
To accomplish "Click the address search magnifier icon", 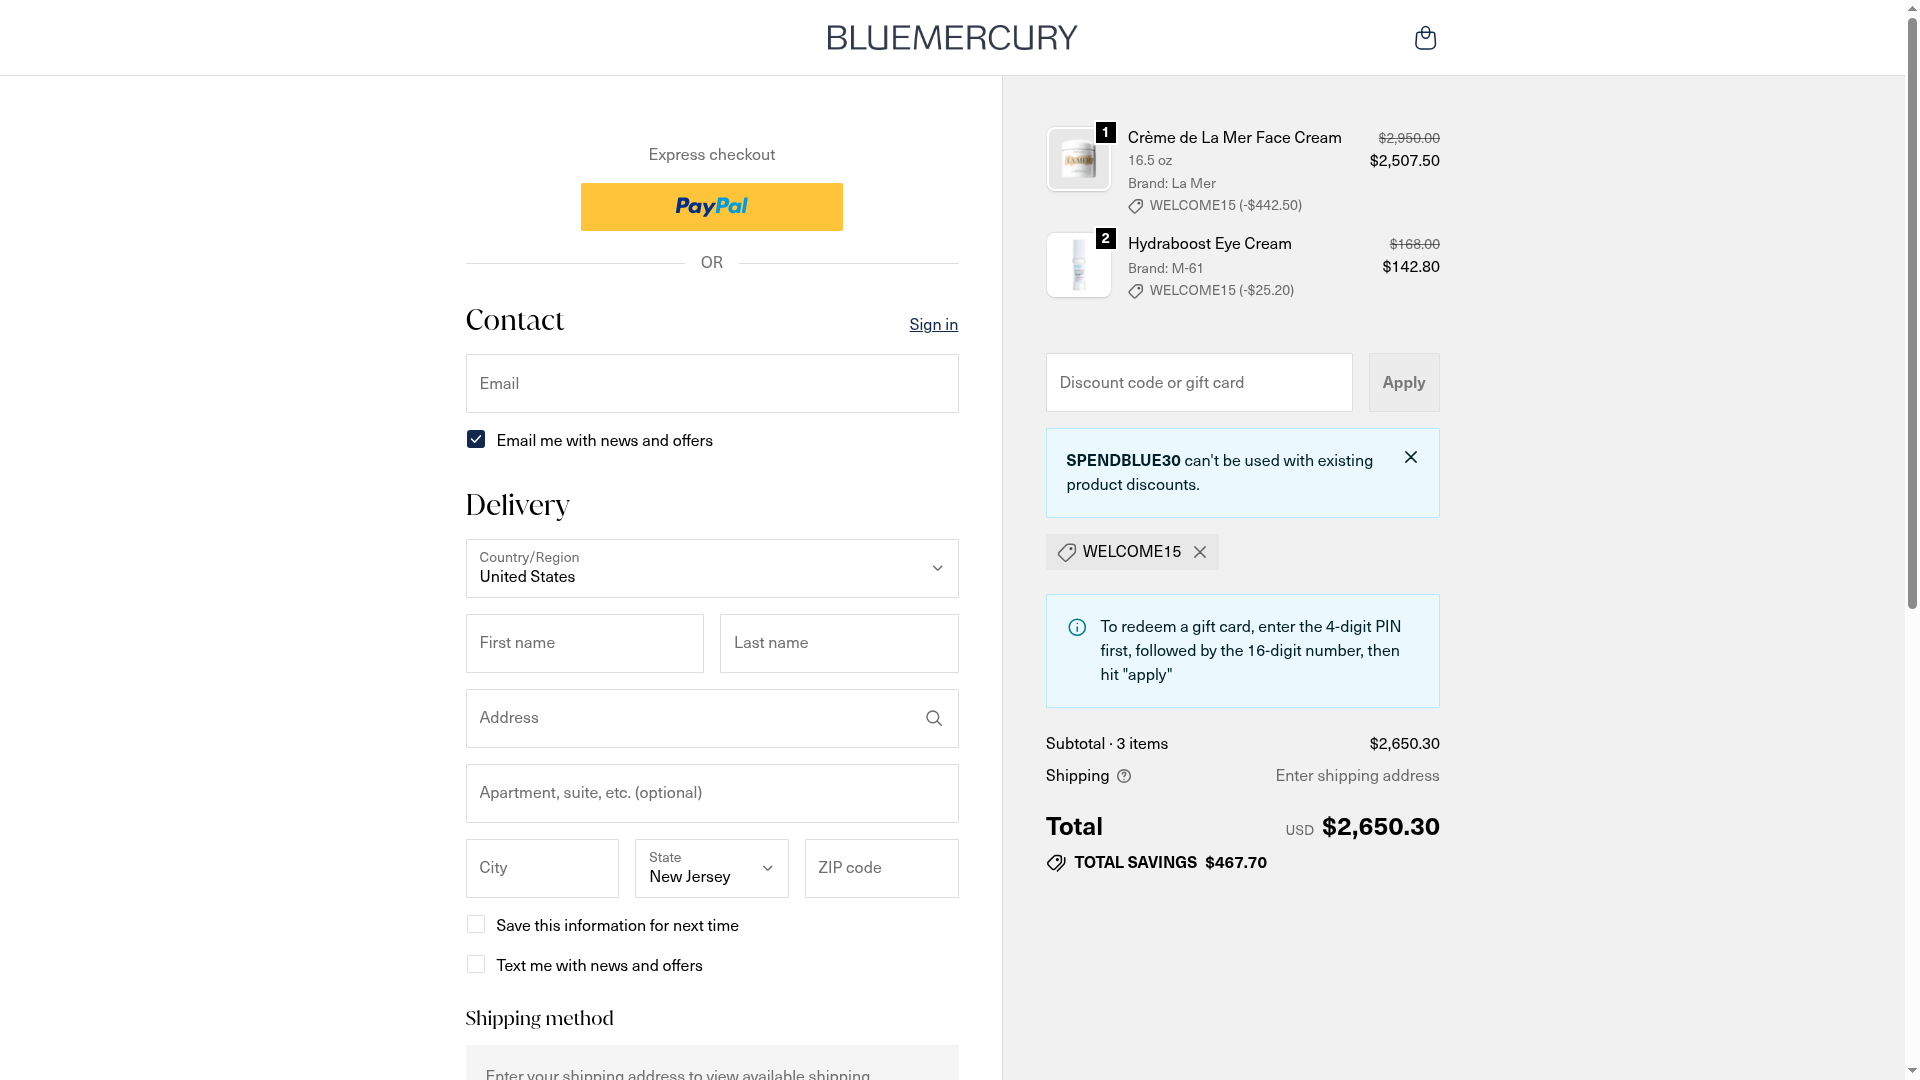I will [x=934, y=718].
